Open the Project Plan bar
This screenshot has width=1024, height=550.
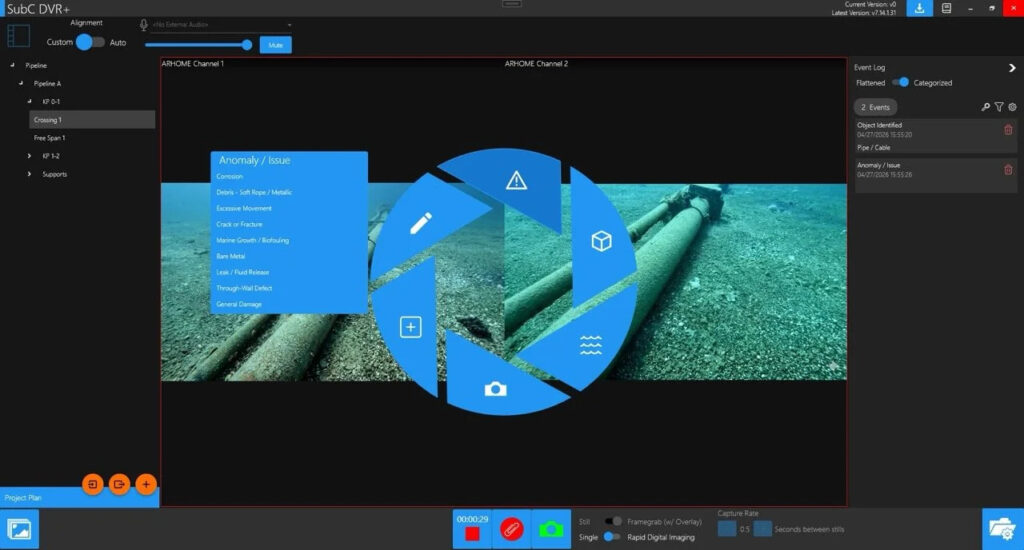click(79, 498)
